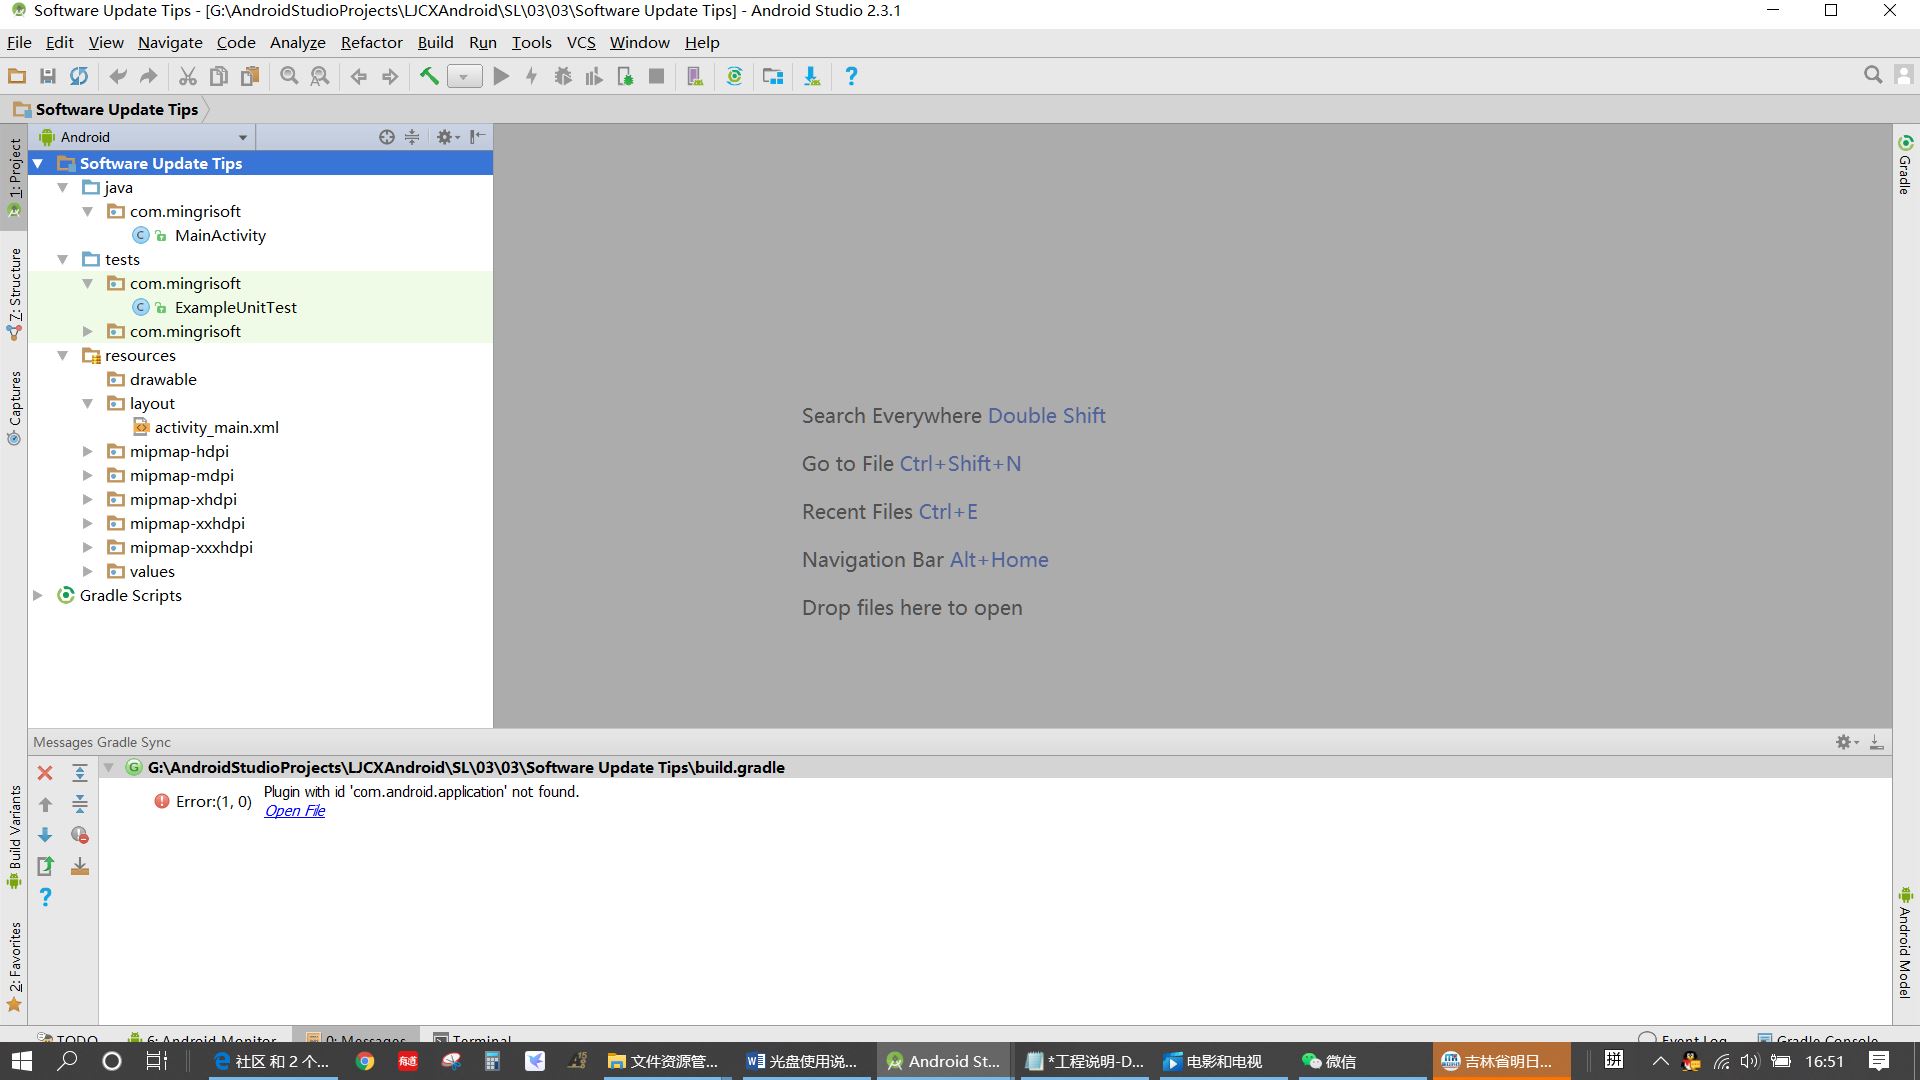The image size is (1920, 1080).
Task: Click the Cut scissors icon
Action: click(x=188, y=76)
